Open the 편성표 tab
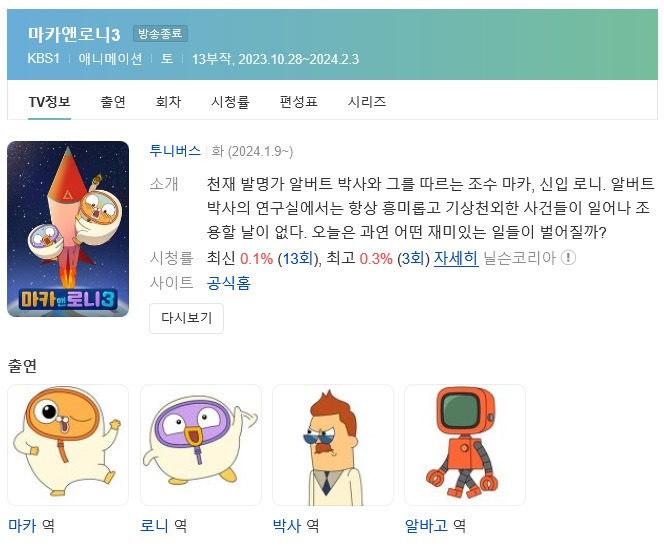This screenshot has height=548, width=664. coord(299,102)
